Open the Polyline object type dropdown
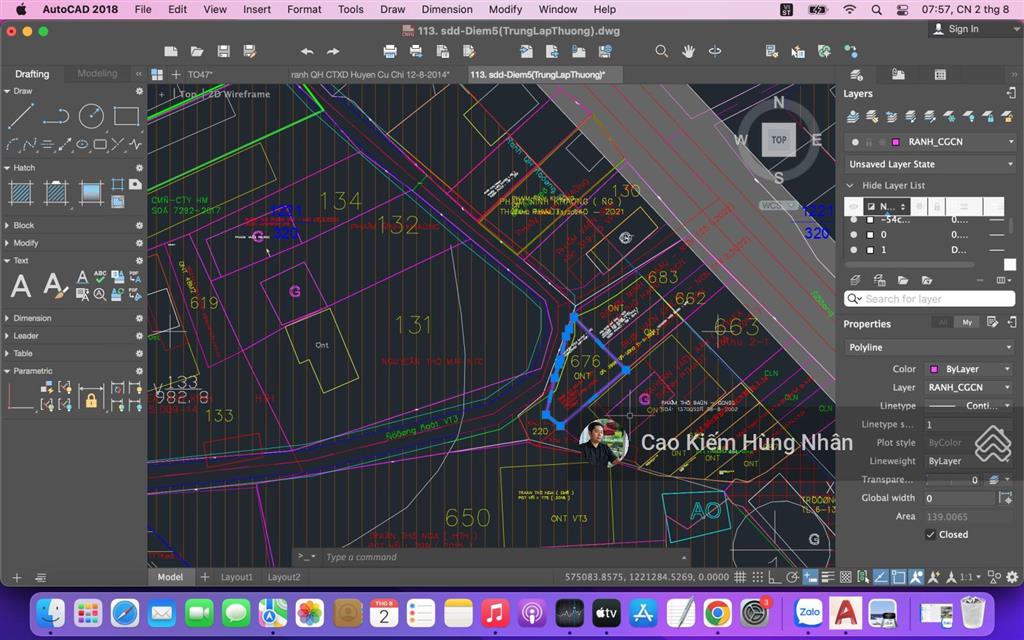 coord(930,347)
